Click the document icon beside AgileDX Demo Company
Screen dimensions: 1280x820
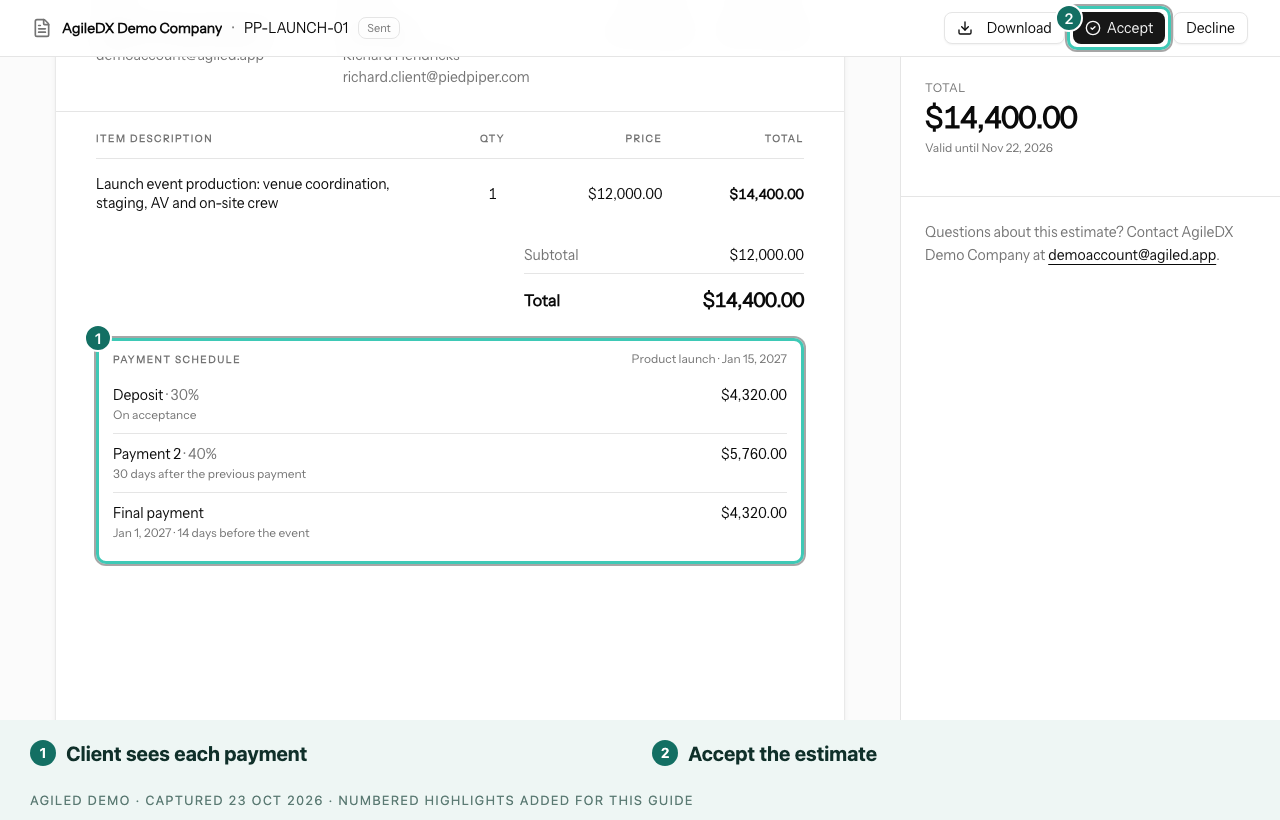tap(42, 28)
